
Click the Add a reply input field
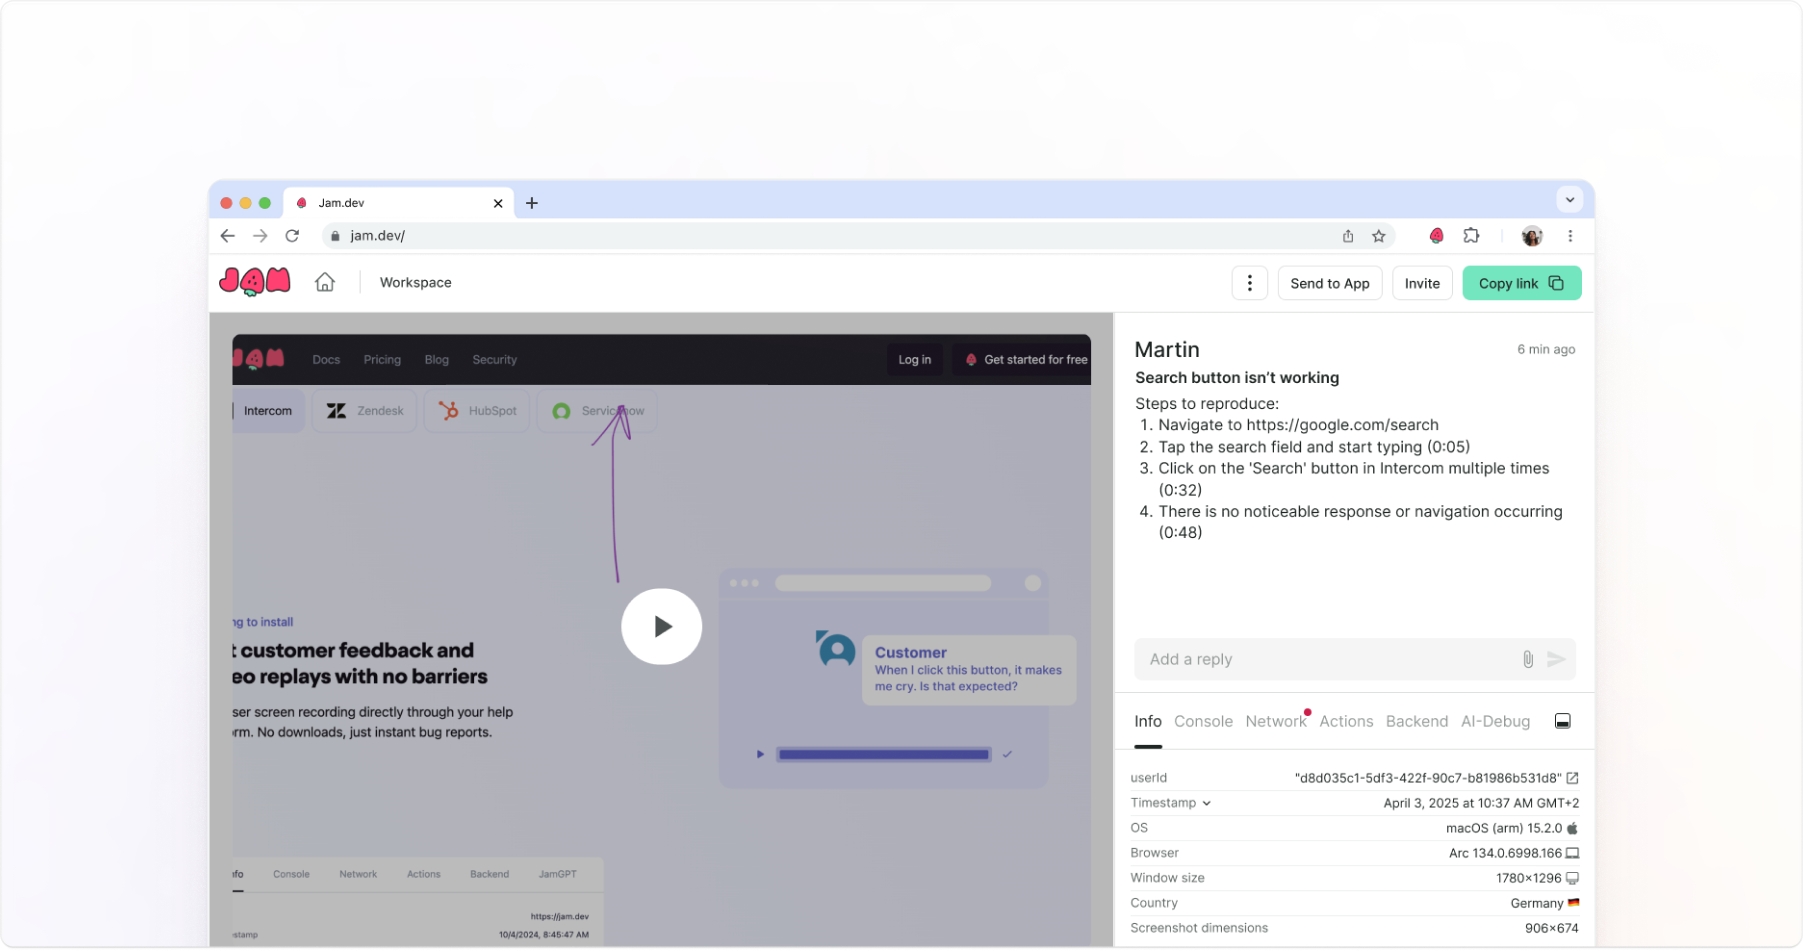pyautogui.click(x=1325, y=659)
